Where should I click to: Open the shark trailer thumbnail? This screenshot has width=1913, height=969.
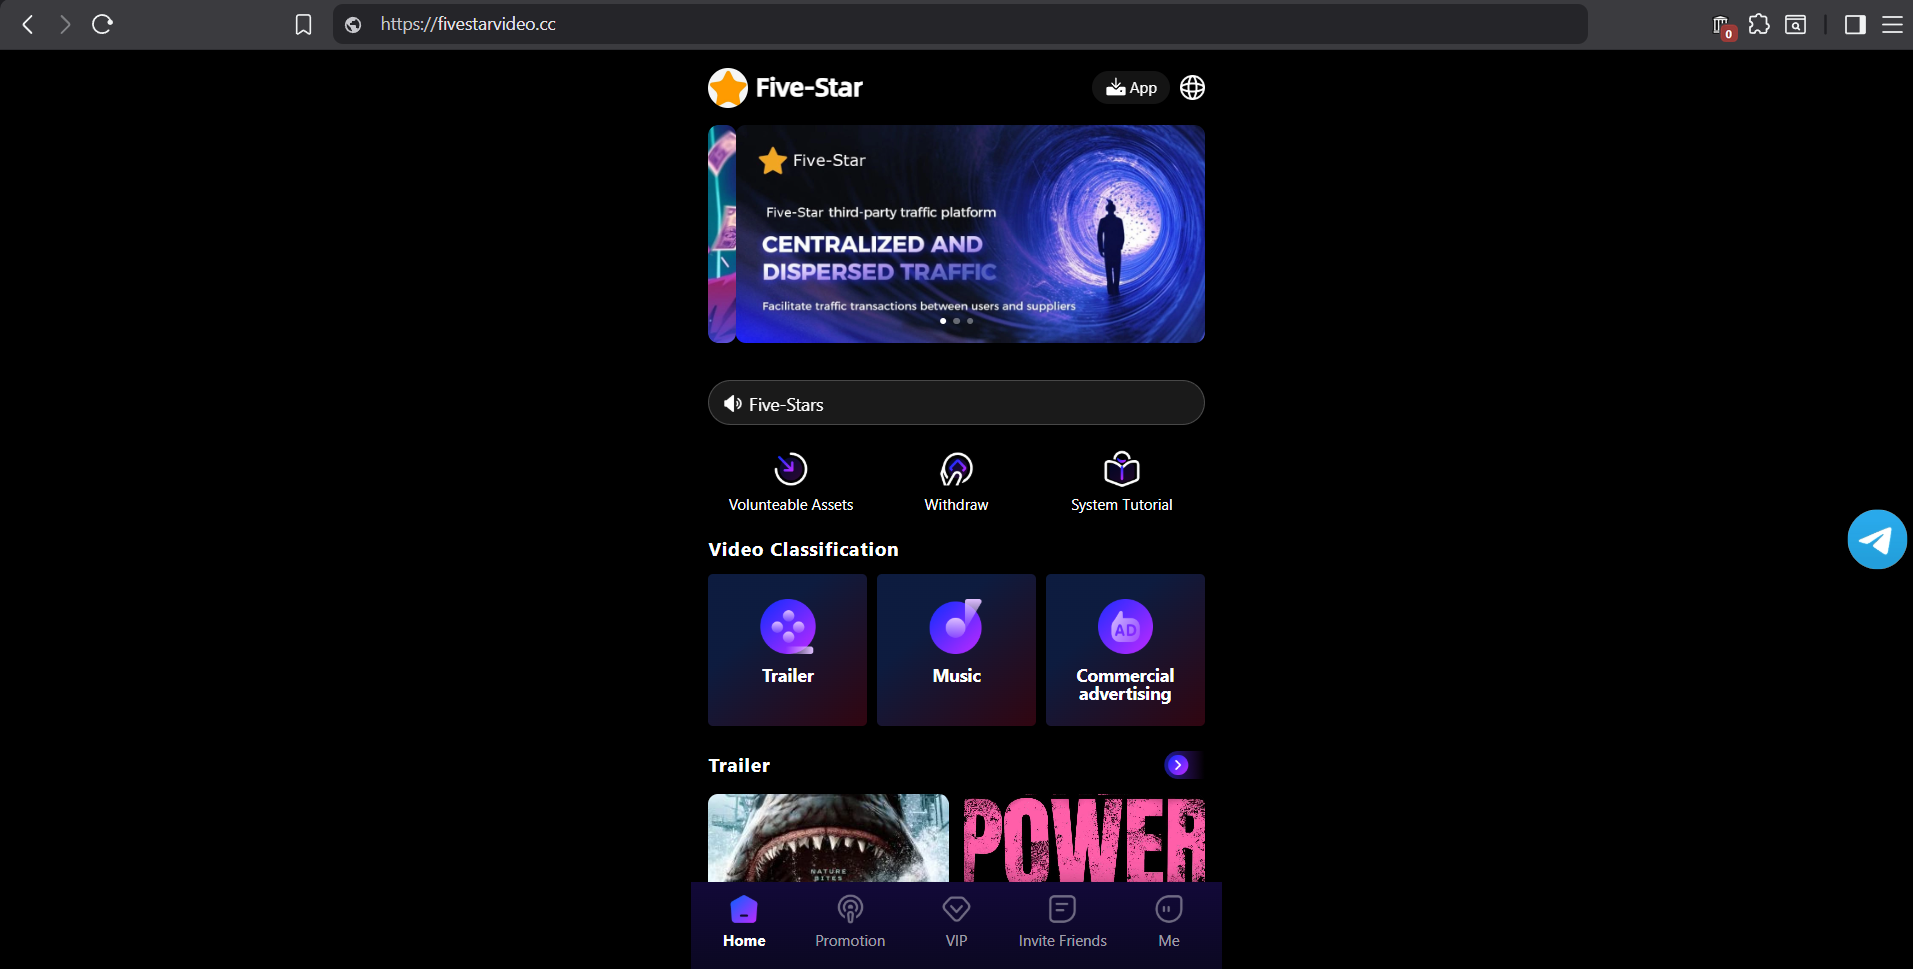[x=828, y=838]
